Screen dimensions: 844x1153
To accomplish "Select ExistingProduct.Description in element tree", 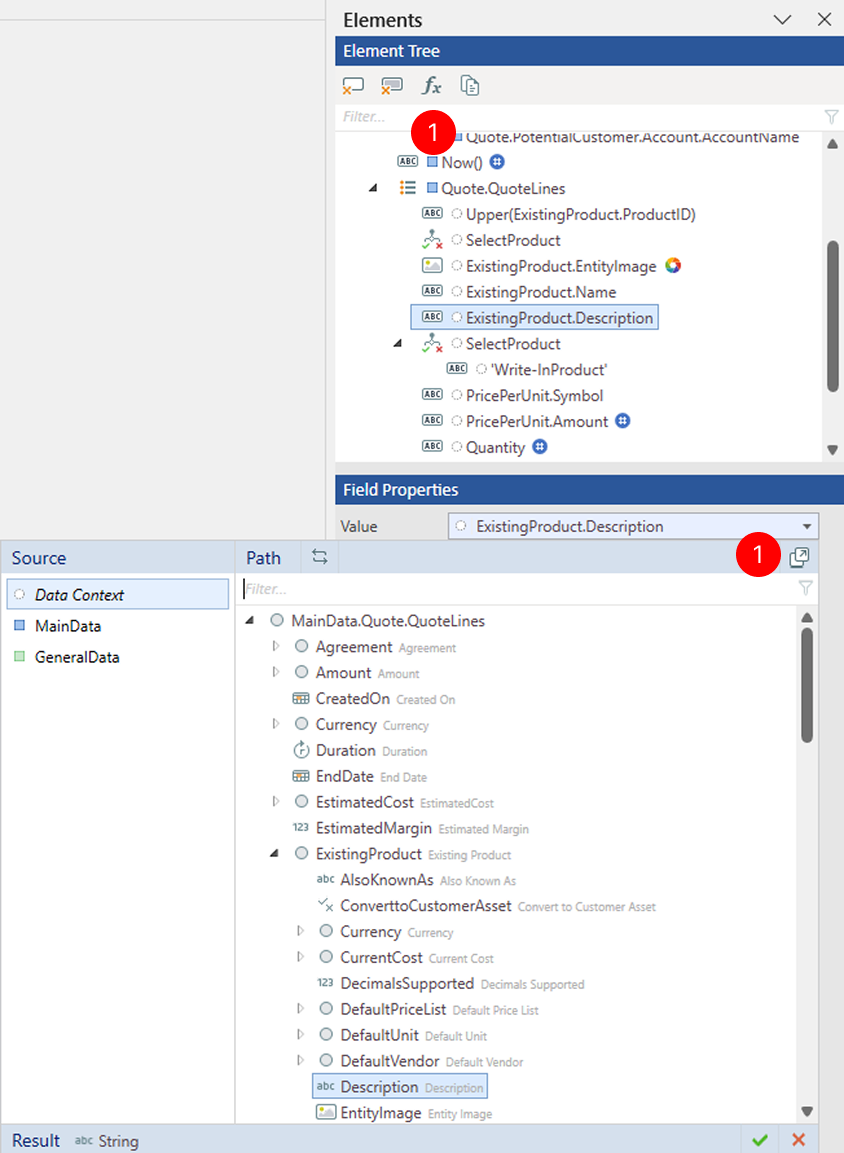I will (534, 318).
